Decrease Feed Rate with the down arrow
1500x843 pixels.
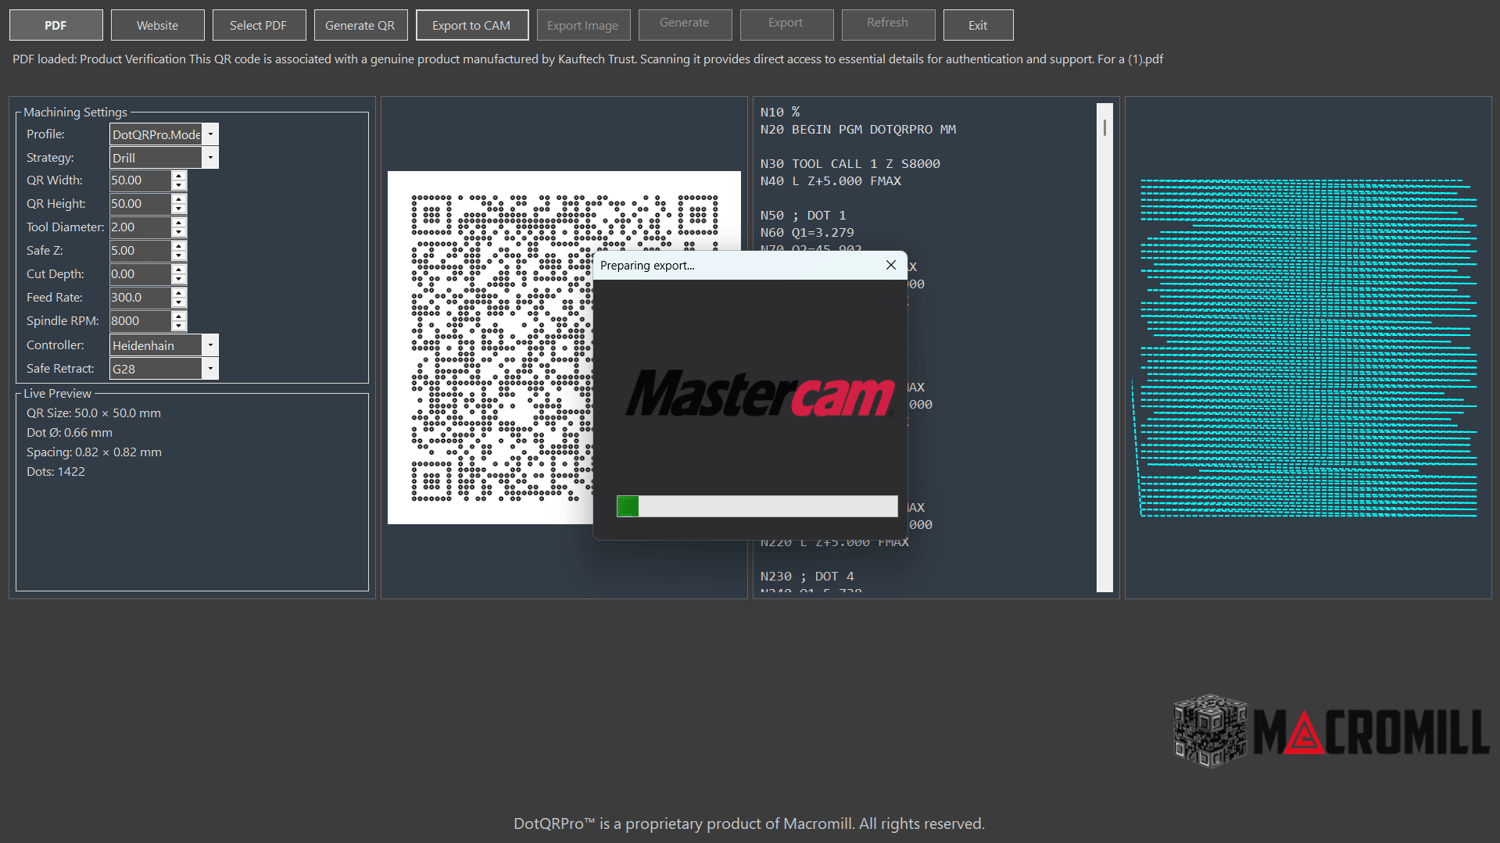click(179, 303)
